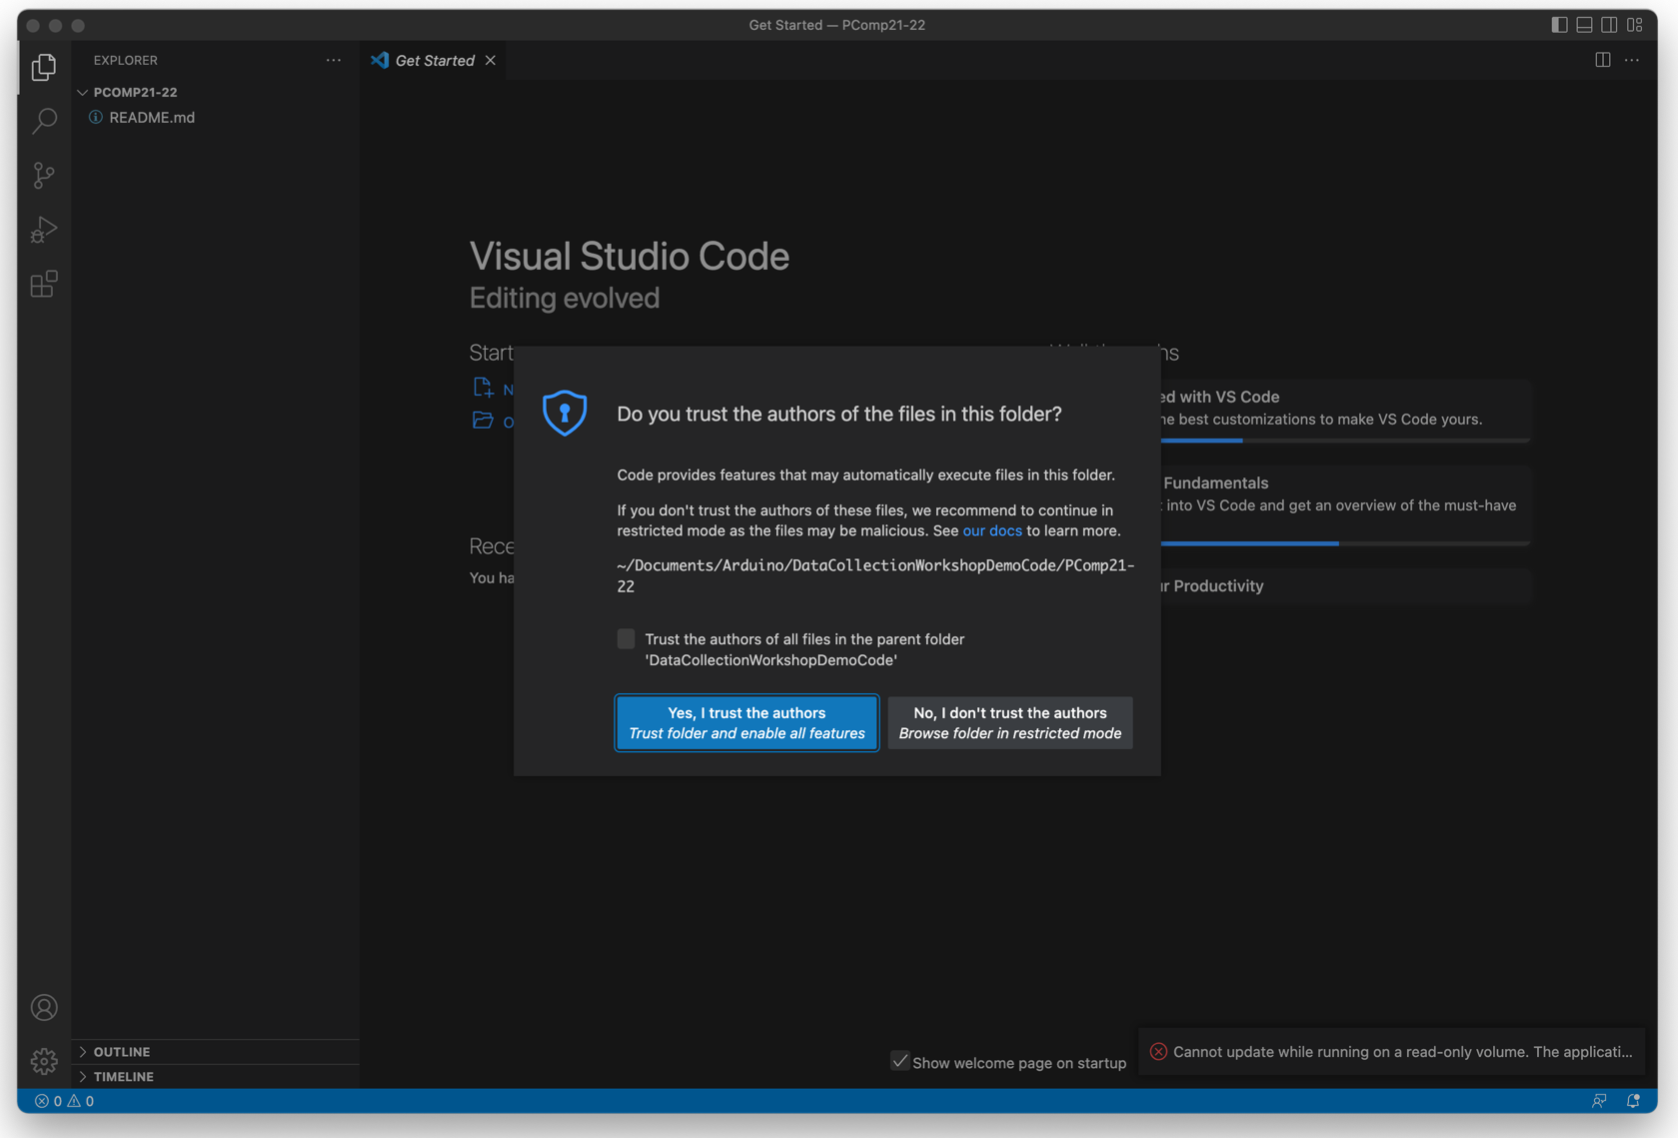Click the Open folder icon under Start
Viewport: 1678px width, 1138px height.
[x=483, y=420]
